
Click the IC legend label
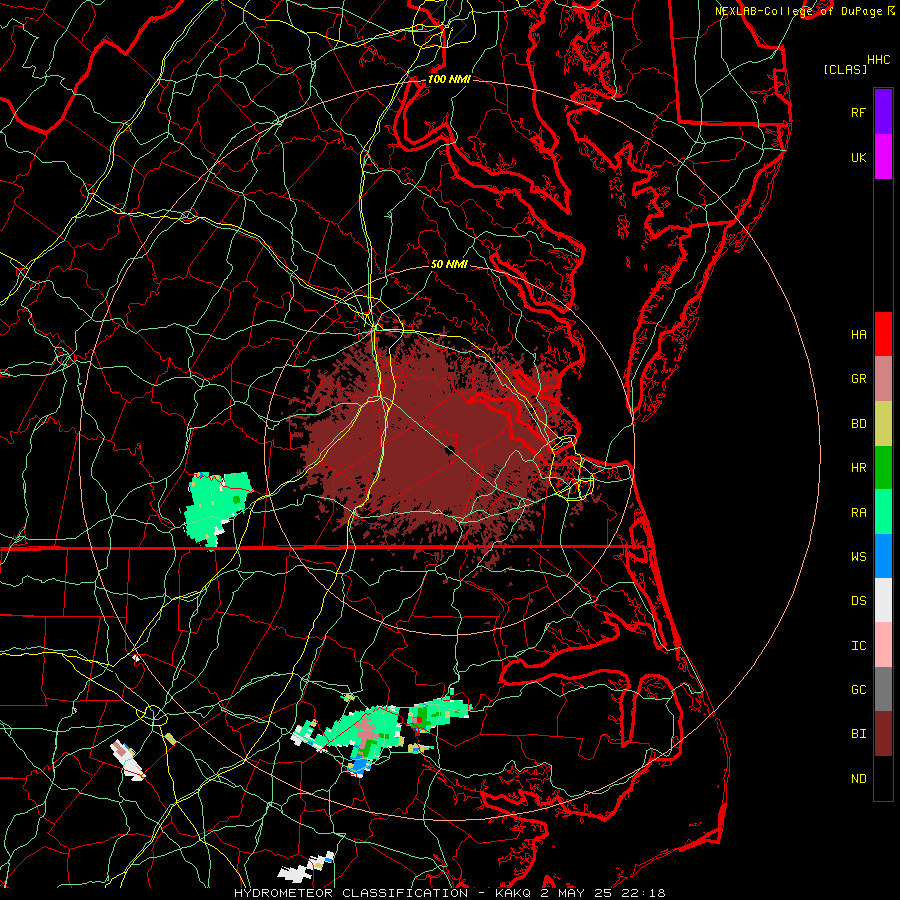[858, 645]
